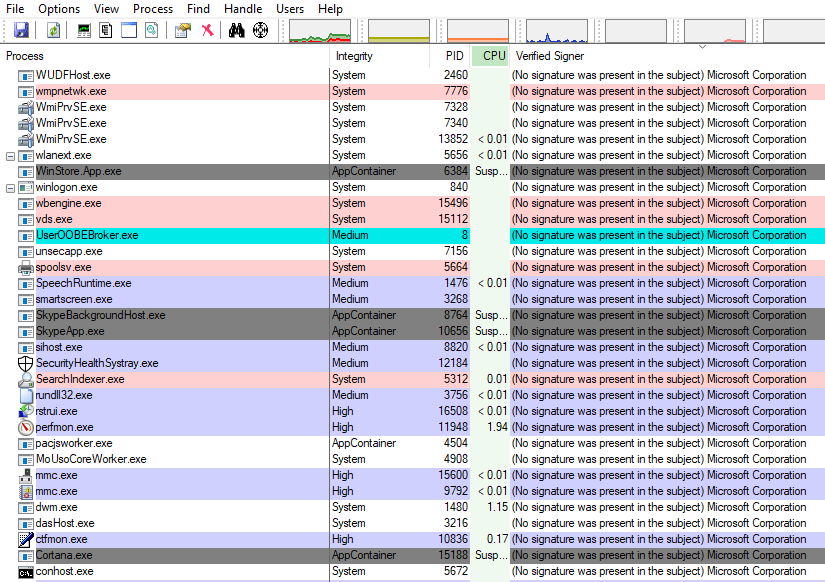Open the Find menu
825x582 pixels.
coord(198,9)
